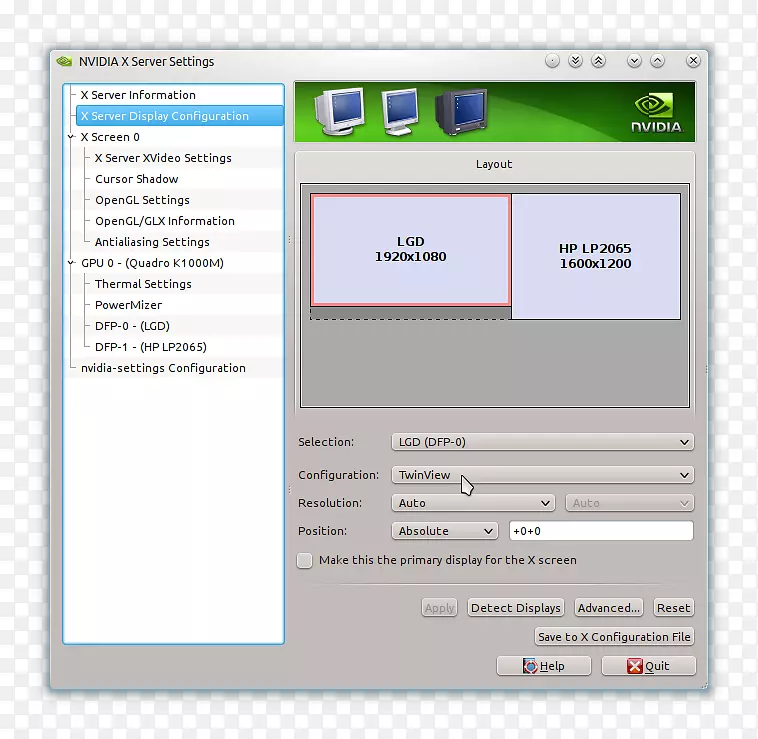Image resolution: width=758 pixels, height=739 pixels.
Task: Open Thermal Settings page
Action: (143, 284)
